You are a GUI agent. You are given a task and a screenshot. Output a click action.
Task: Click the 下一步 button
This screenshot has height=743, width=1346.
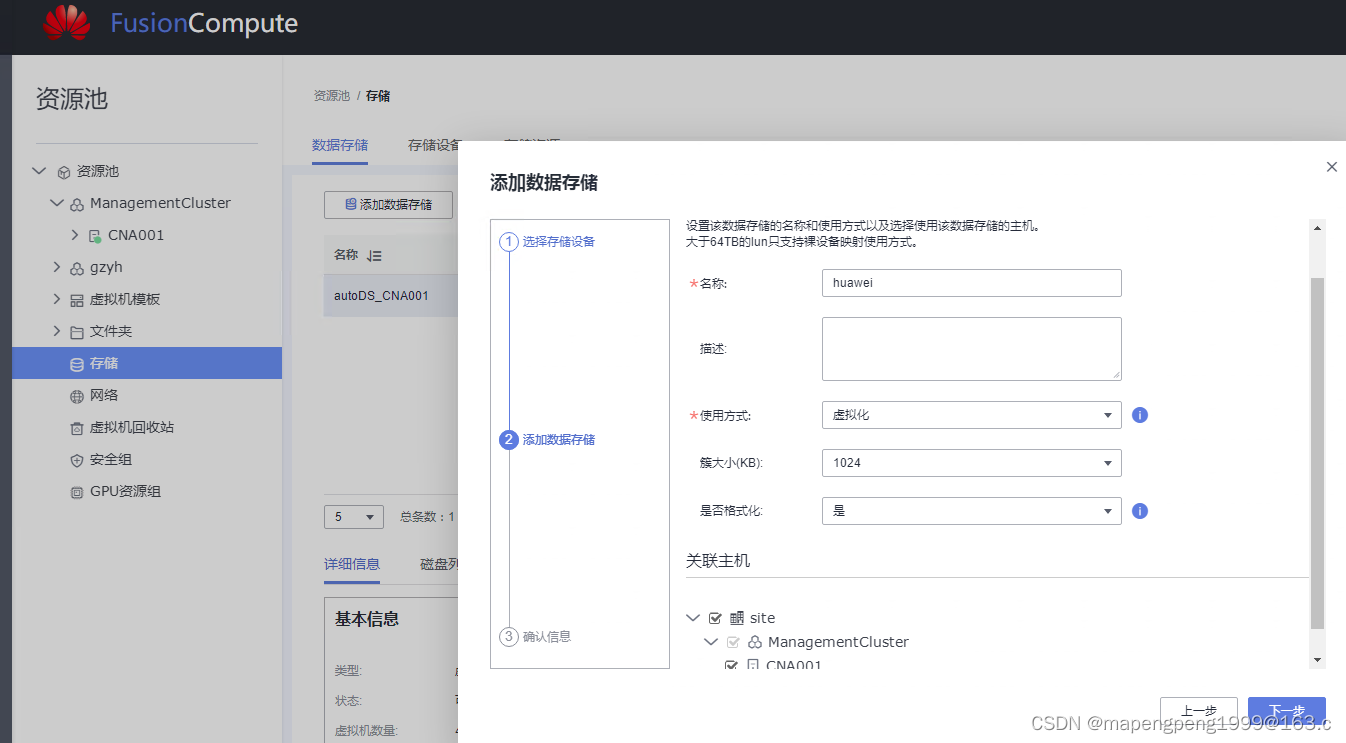click(1287, 710)
